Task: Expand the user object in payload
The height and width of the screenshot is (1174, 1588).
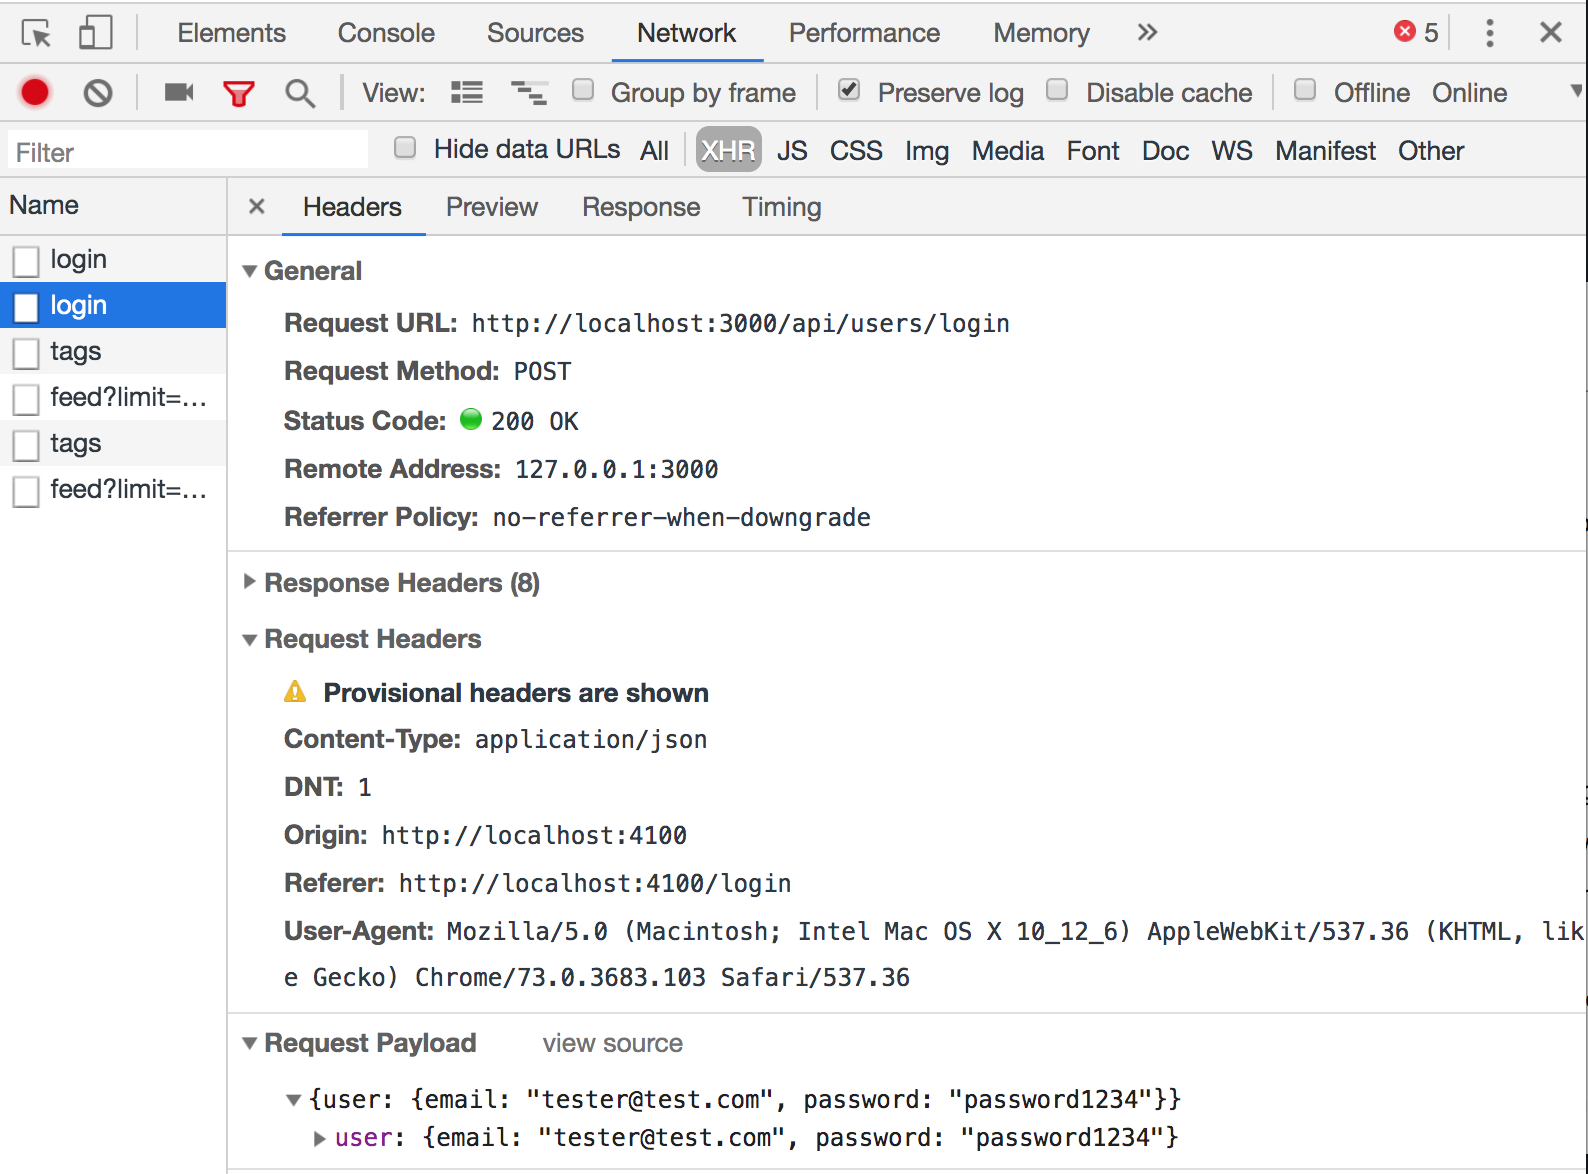Action: (x=320, y=1138)
